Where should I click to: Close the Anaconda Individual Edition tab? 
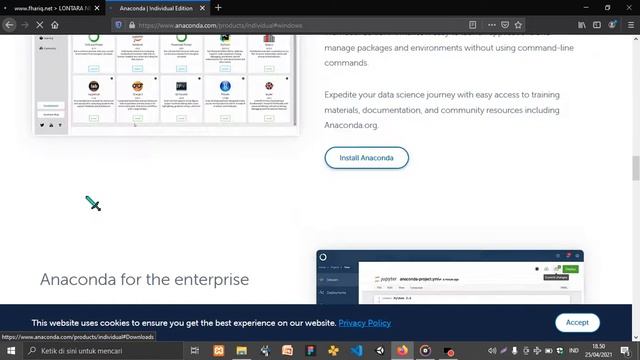pyautogui.click(x=202, y=8)
